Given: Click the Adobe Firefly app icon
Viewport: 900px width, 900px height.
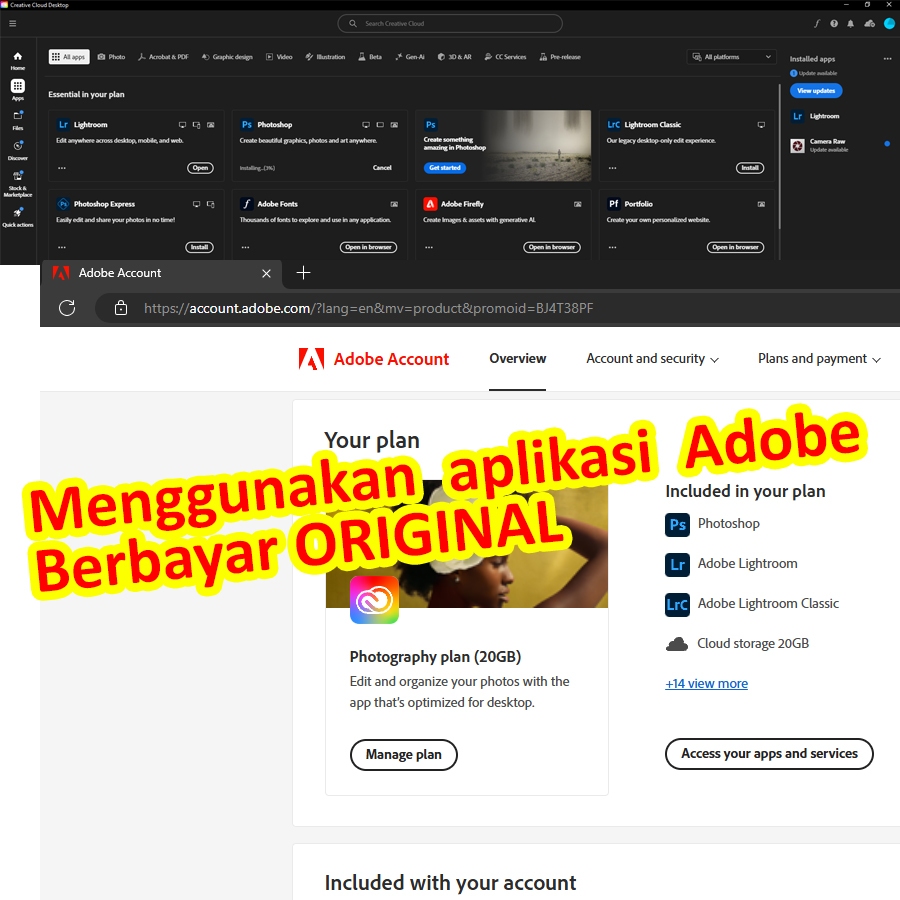Looking at the screenshot, I should (430, 204).
